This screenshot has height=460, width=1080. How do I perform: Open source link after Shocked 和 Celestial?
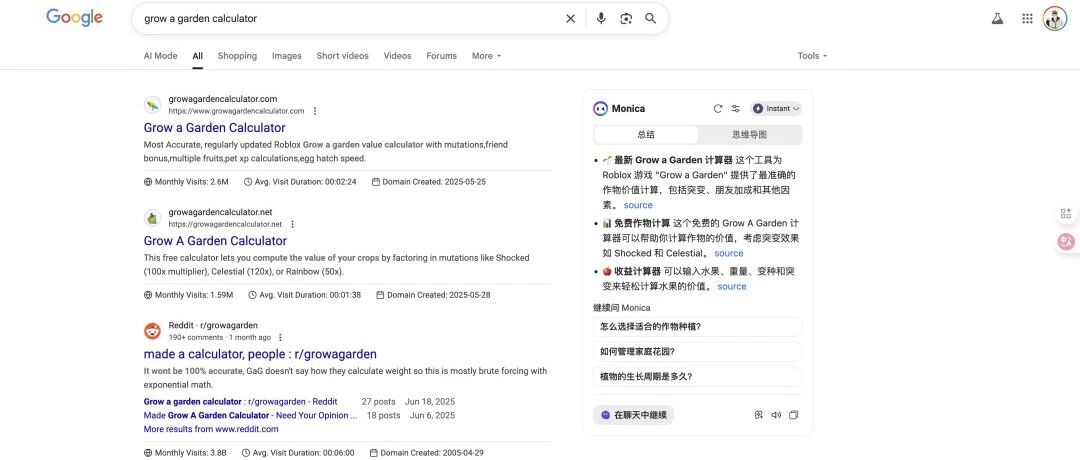tap(729, 253)
